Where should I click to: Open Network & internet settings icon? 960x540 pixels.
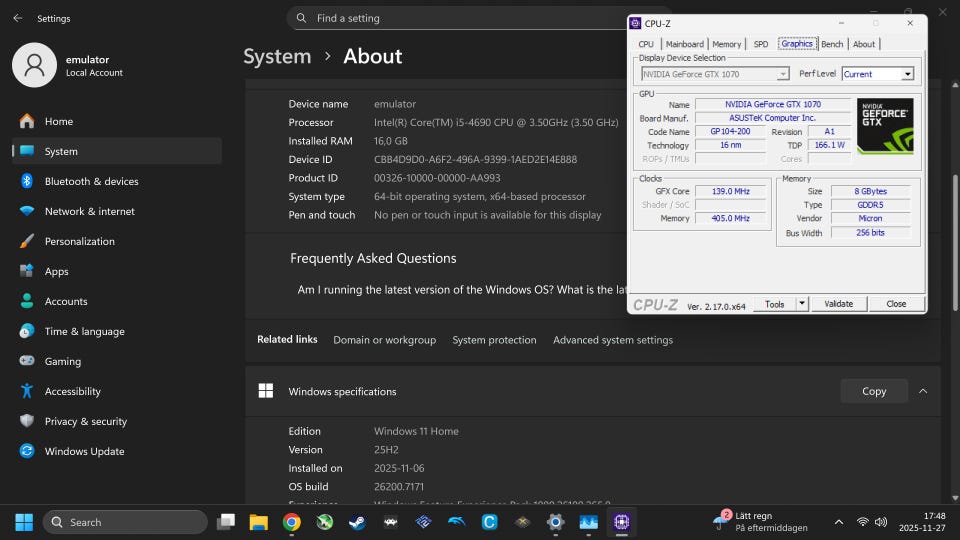tap(26, 211)
